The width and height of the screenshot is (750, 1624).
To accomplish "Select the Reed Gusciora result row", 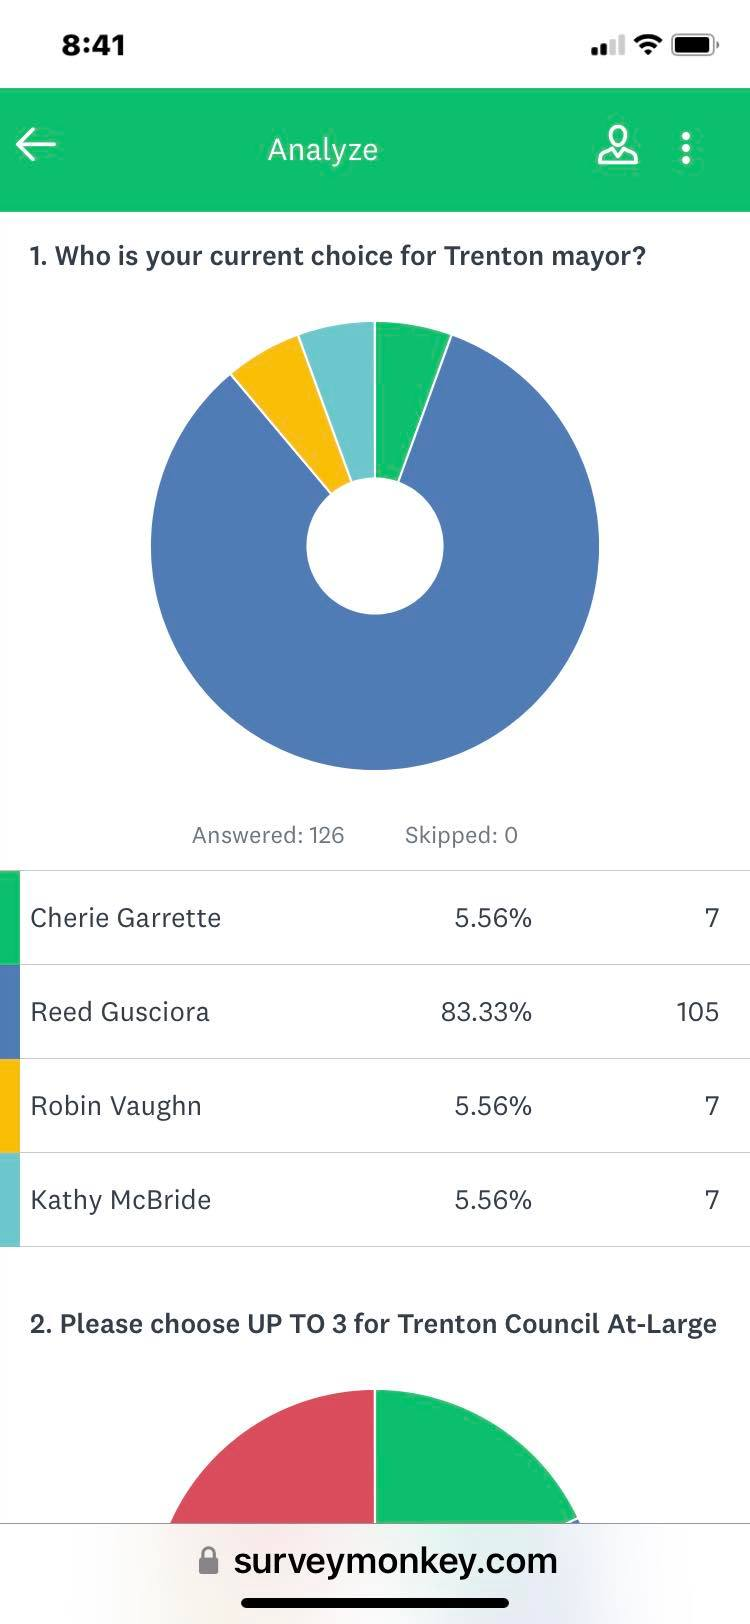I will point(375,1012).
